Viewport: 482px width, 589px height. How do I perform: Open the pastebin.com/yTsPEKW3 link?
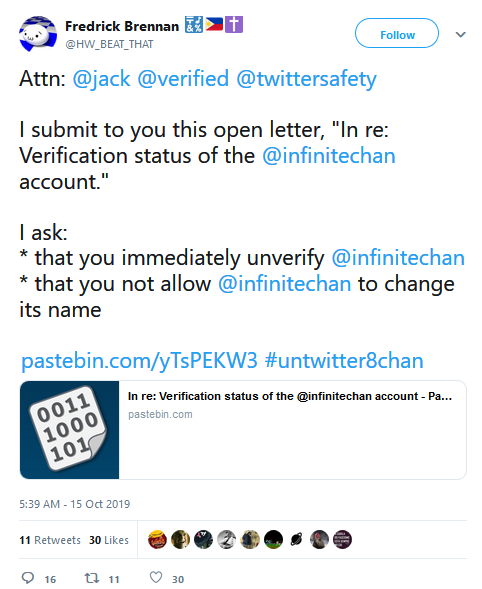pos(139,361)
